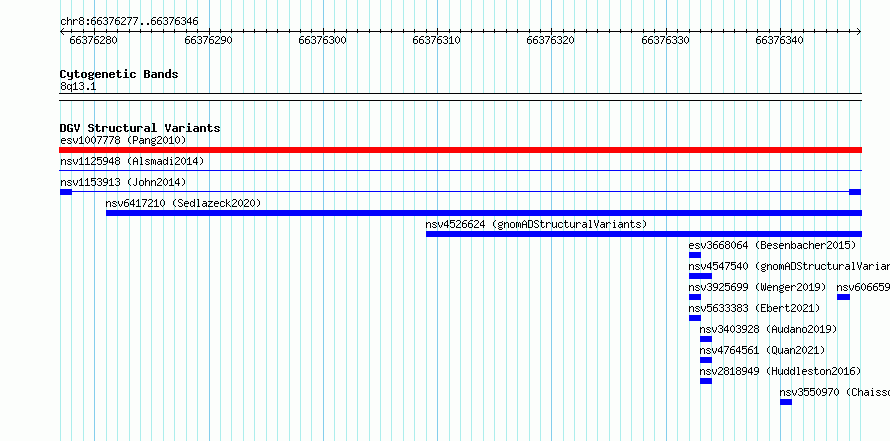890x441 pixels.
Task: Select blue block under nsv3925699
Action: coord(695,297)
